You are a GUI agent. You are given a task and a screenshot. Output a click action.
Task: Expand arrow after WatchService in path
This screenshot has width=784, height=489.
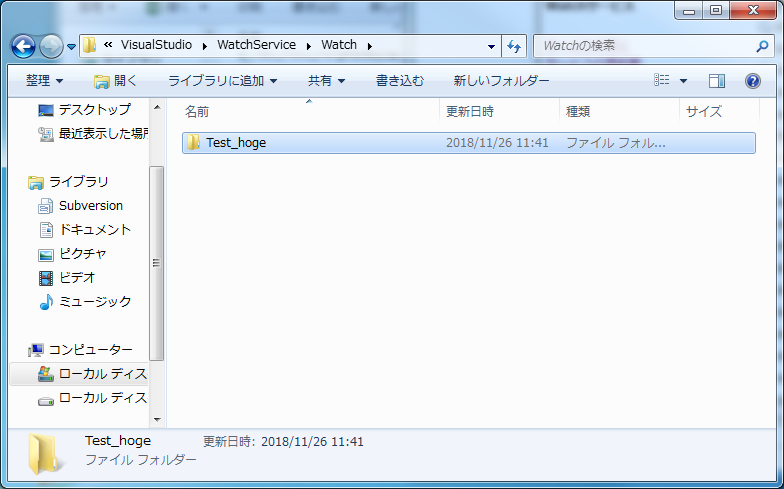pos(309,46)
